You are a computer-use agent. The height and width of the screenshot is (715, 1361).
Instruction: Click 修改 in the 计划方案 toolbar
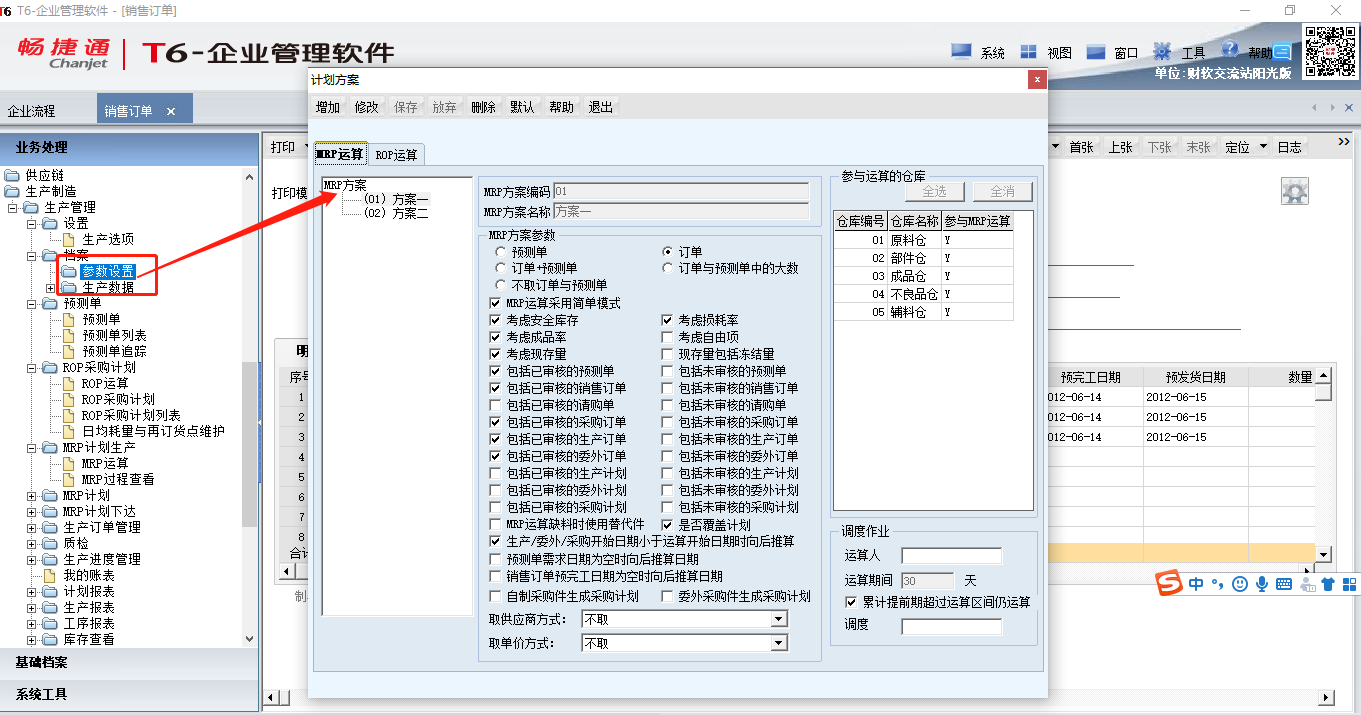[x=367, y=108]
